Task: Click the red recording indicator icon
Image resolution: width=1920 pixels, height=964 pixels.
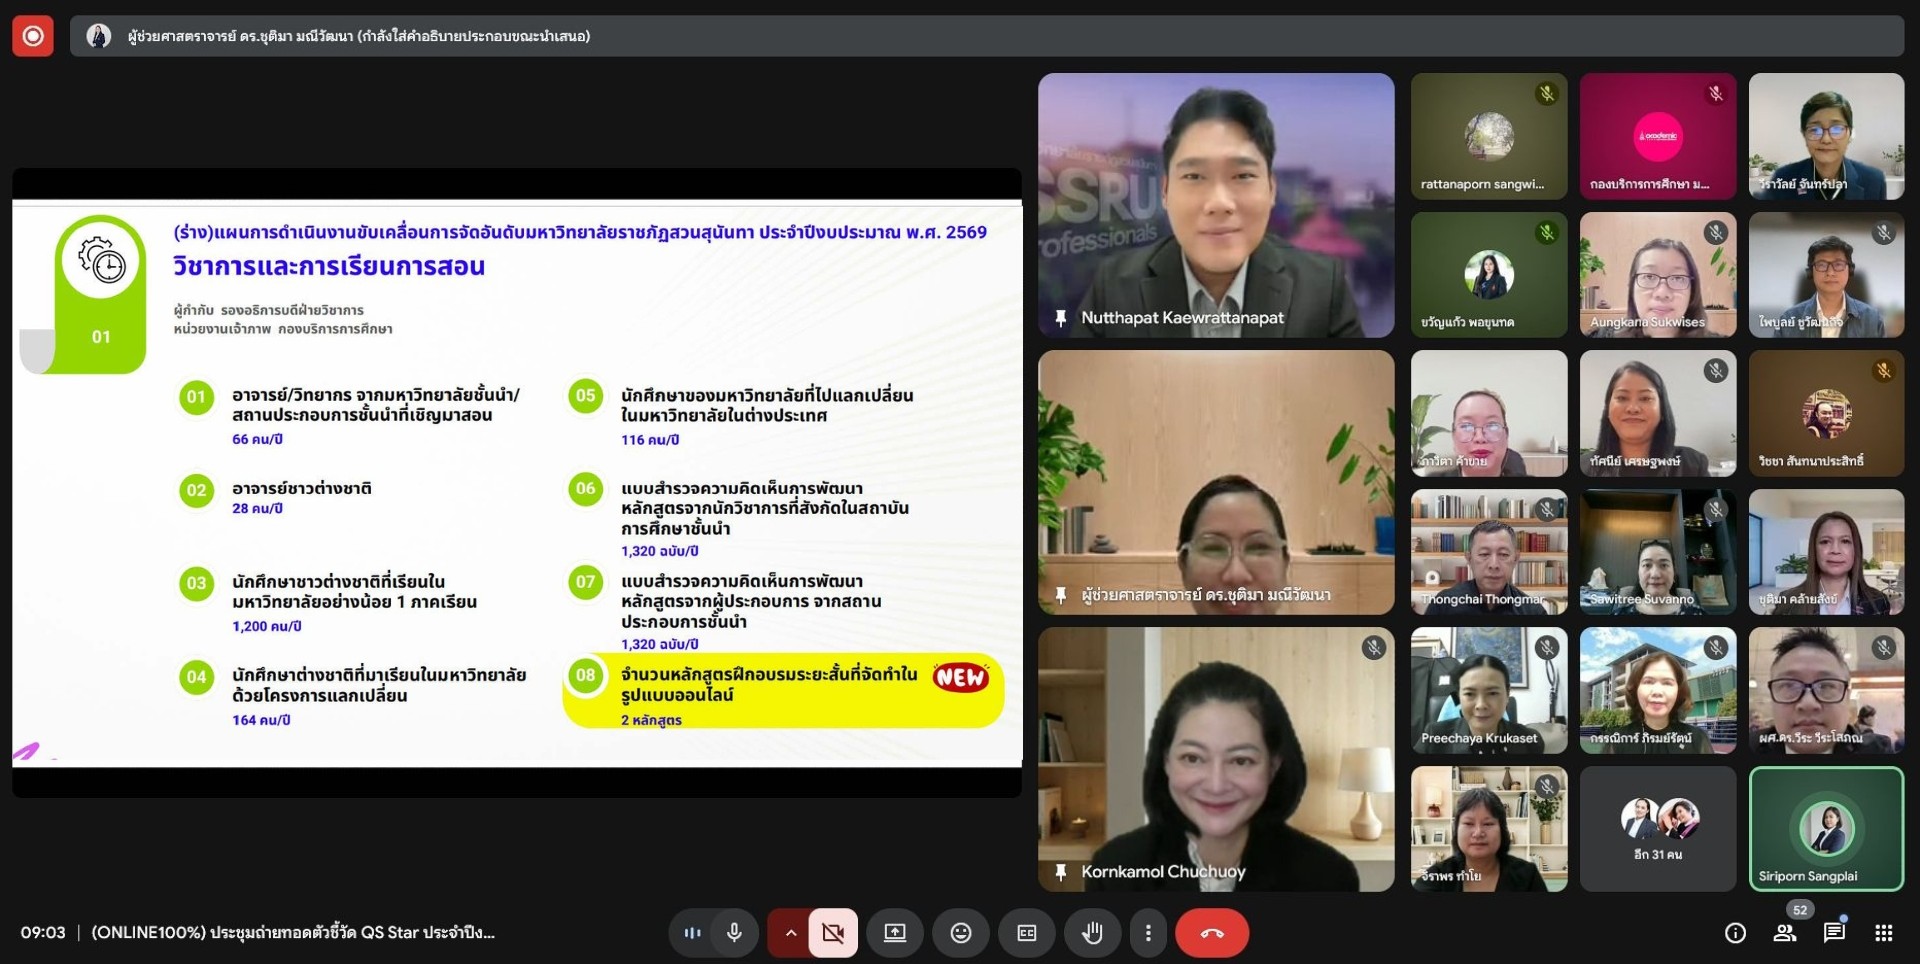Action: (x=33, y=36)
